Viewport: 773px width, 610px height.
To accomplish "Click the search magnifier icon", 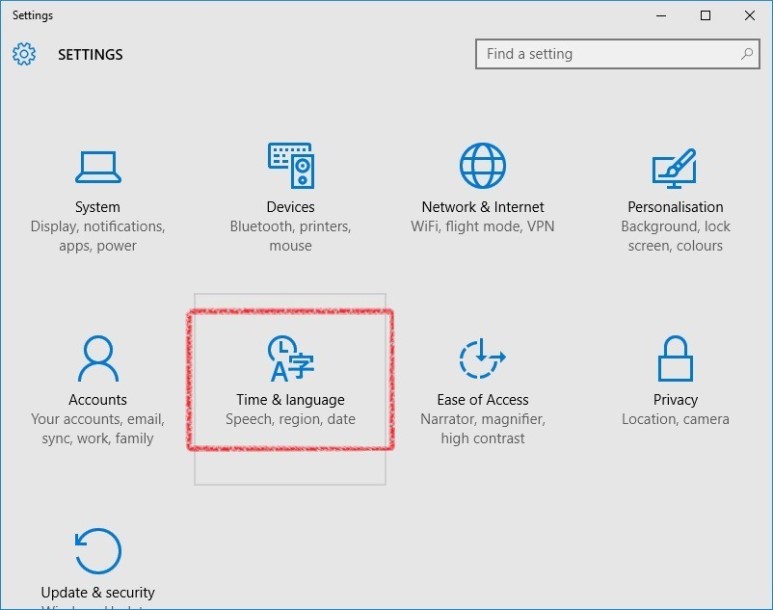I will pos(747,54).
